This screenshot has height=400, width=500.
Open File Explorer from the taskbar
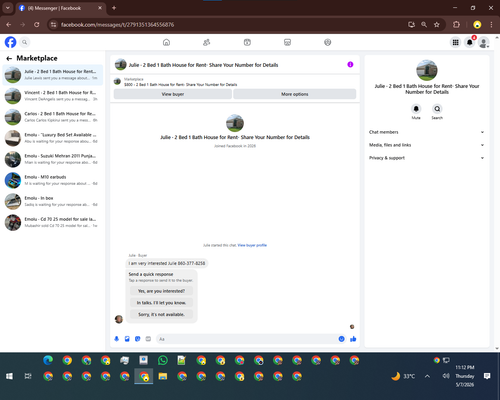[x=163, y=376]
